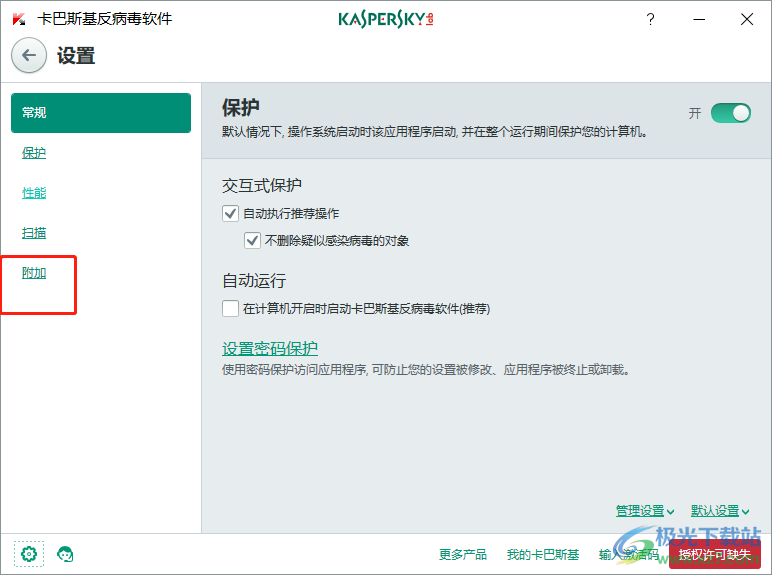Open the settings gear icon
The image size is (772, 575).
coord(29,554)
